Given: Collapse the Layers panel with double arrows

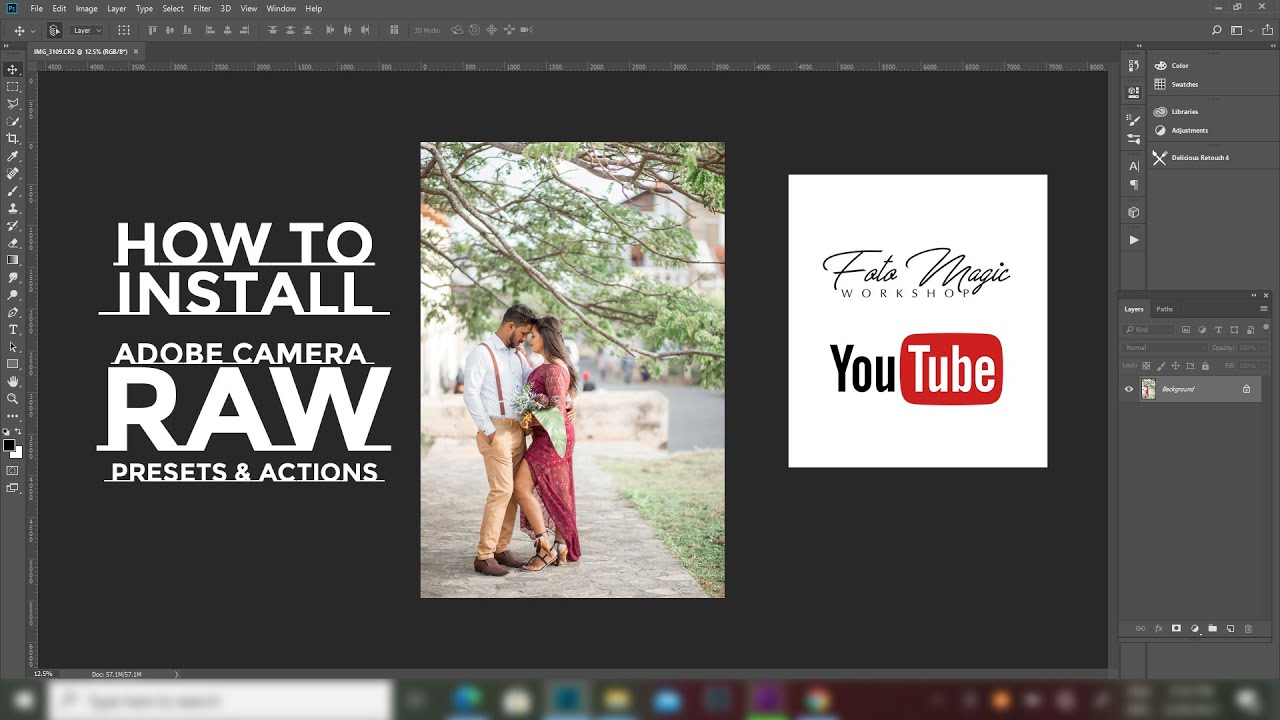Looking at the screenshot, I should point(1254,295).
